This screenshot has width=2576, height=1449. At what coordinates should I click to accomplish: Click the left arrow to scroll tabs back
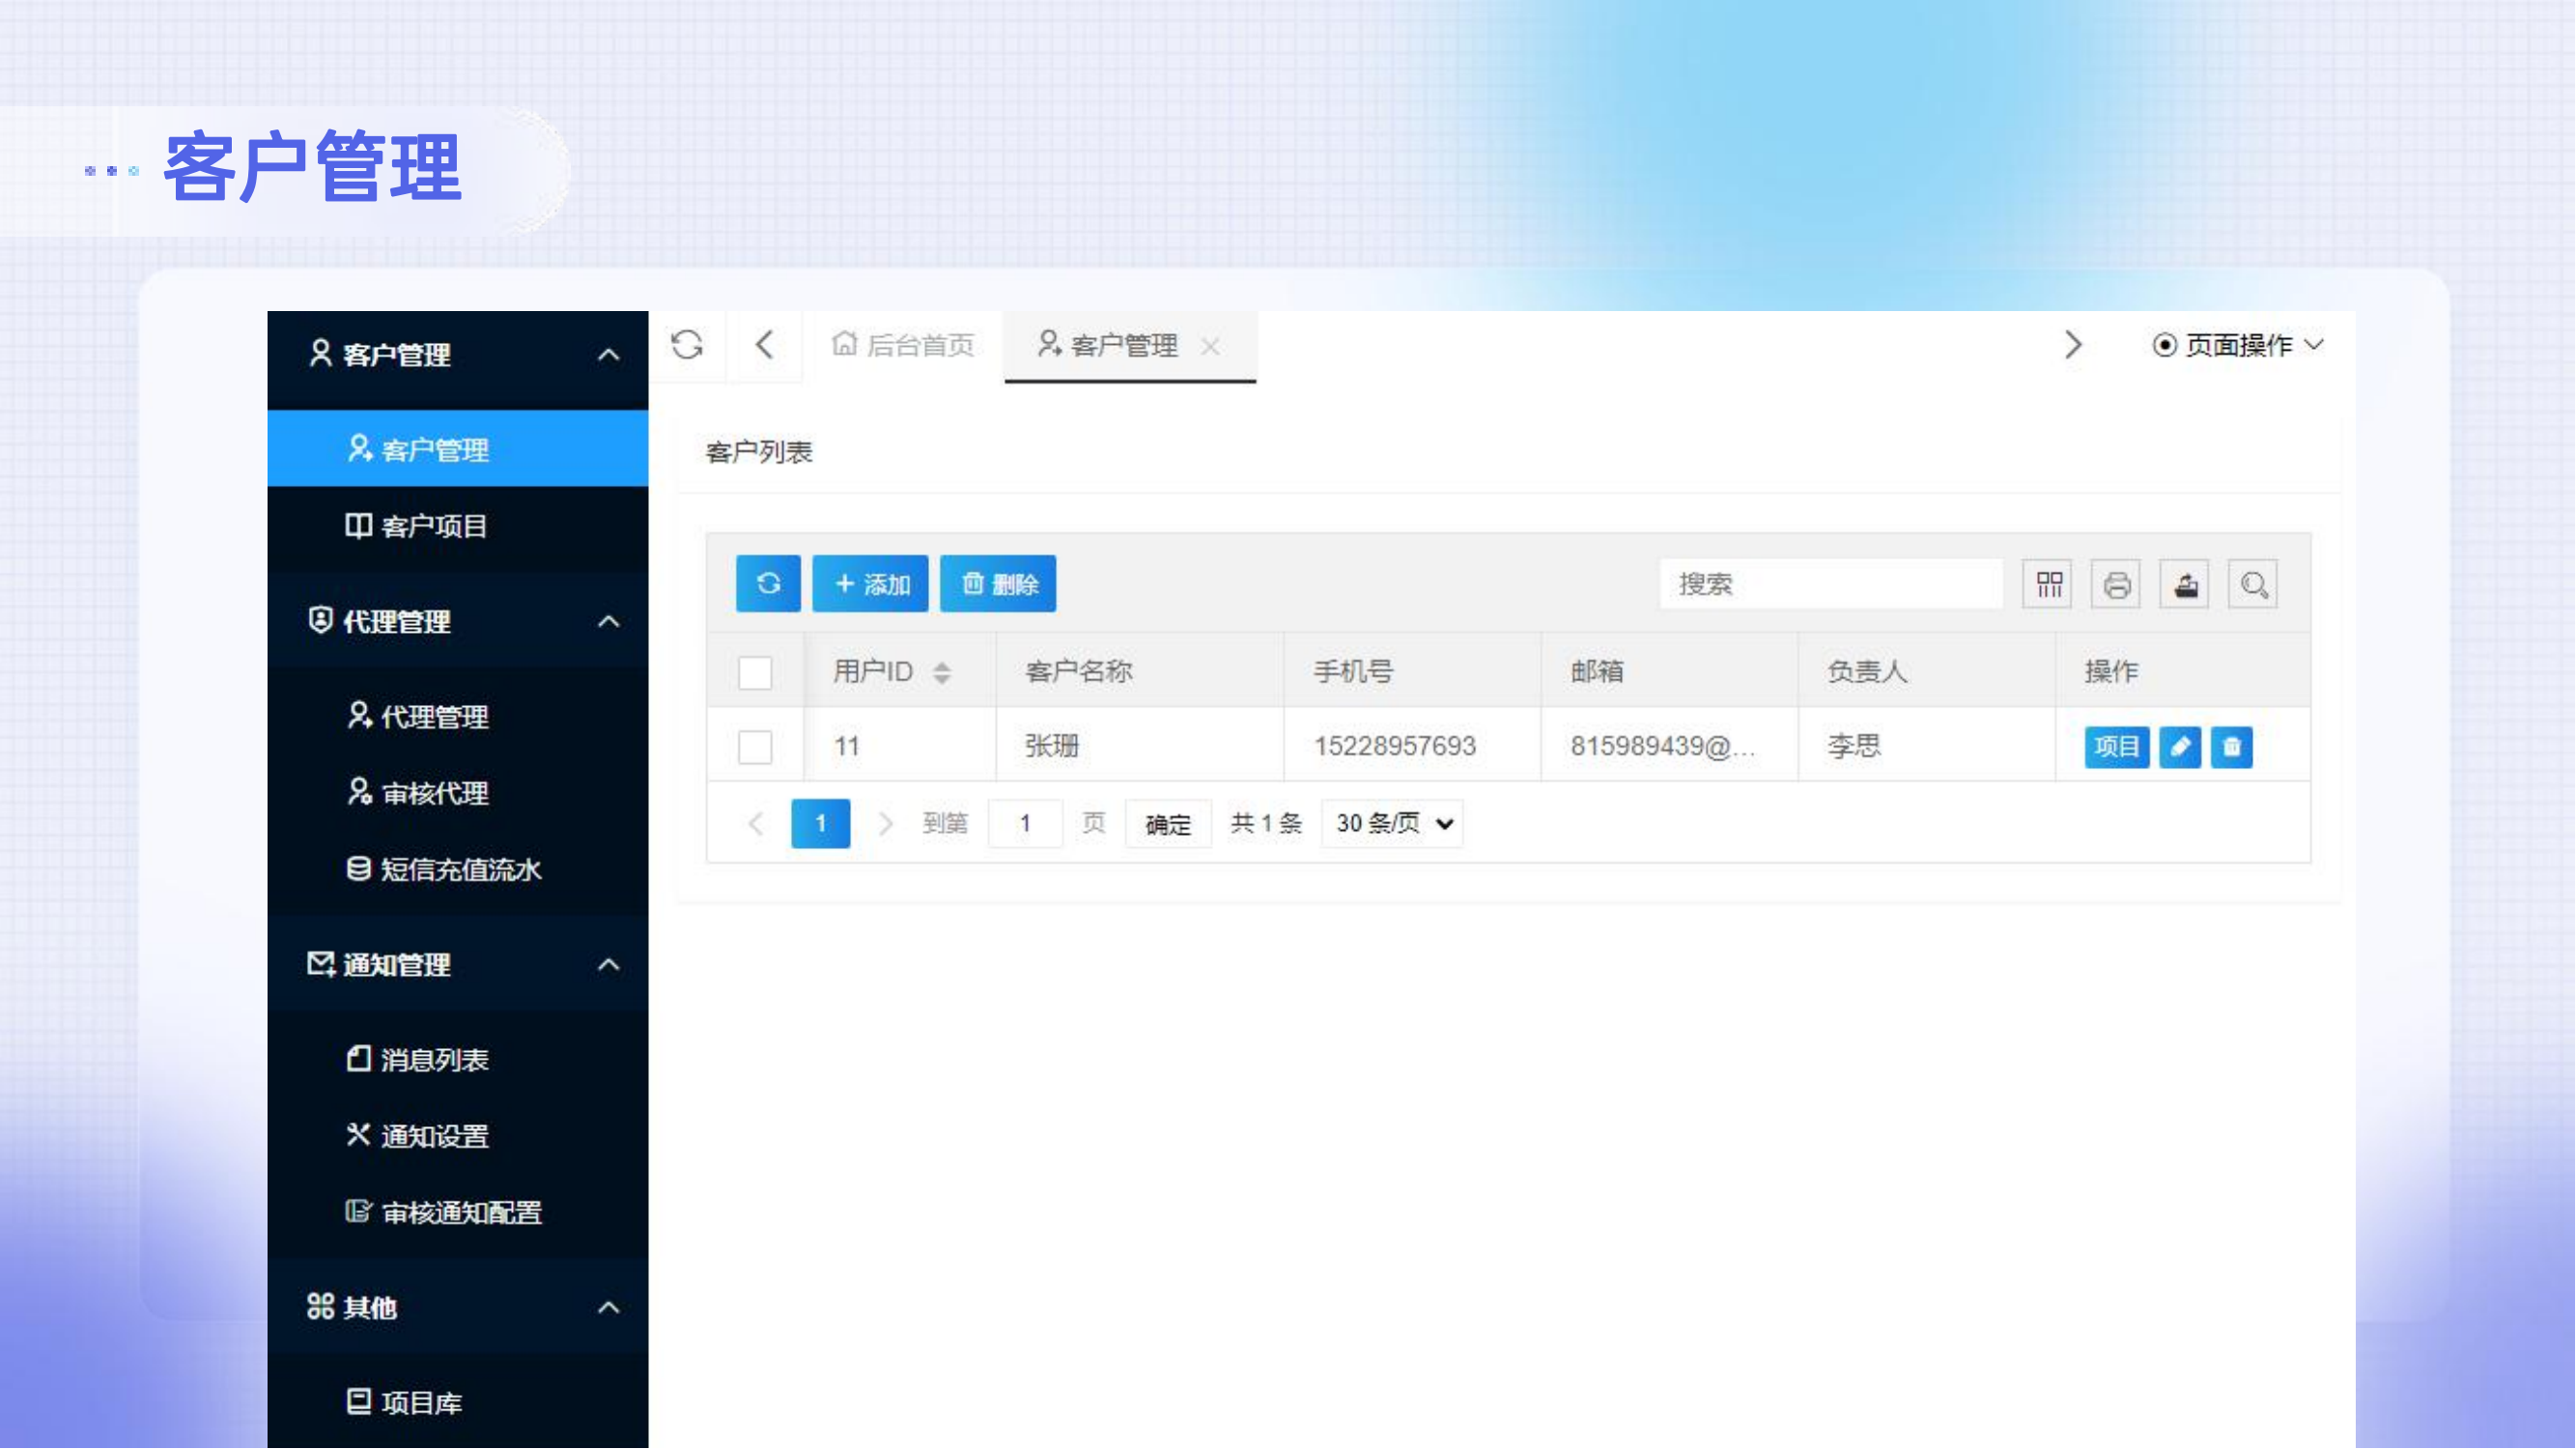pos(764,345)
